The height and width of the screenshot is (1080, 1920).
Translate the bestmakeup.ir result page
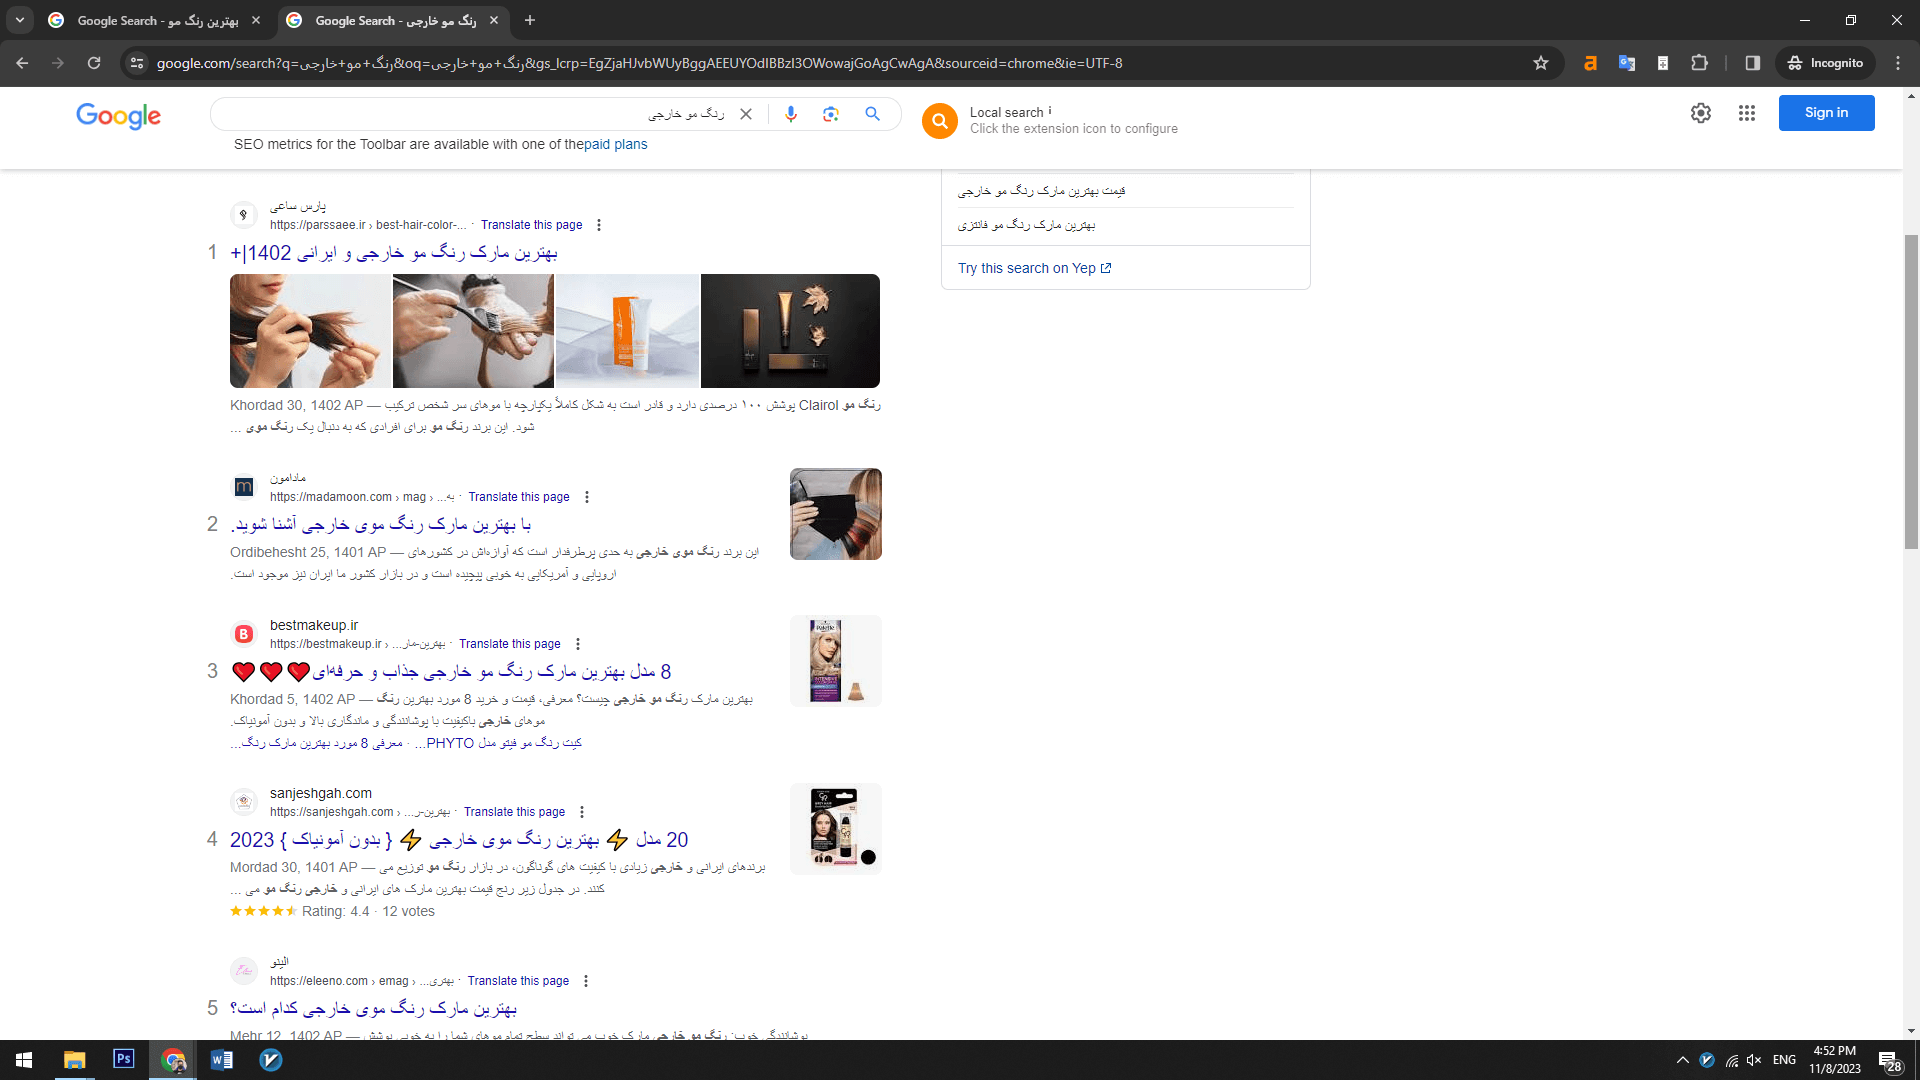click(510, 644)
